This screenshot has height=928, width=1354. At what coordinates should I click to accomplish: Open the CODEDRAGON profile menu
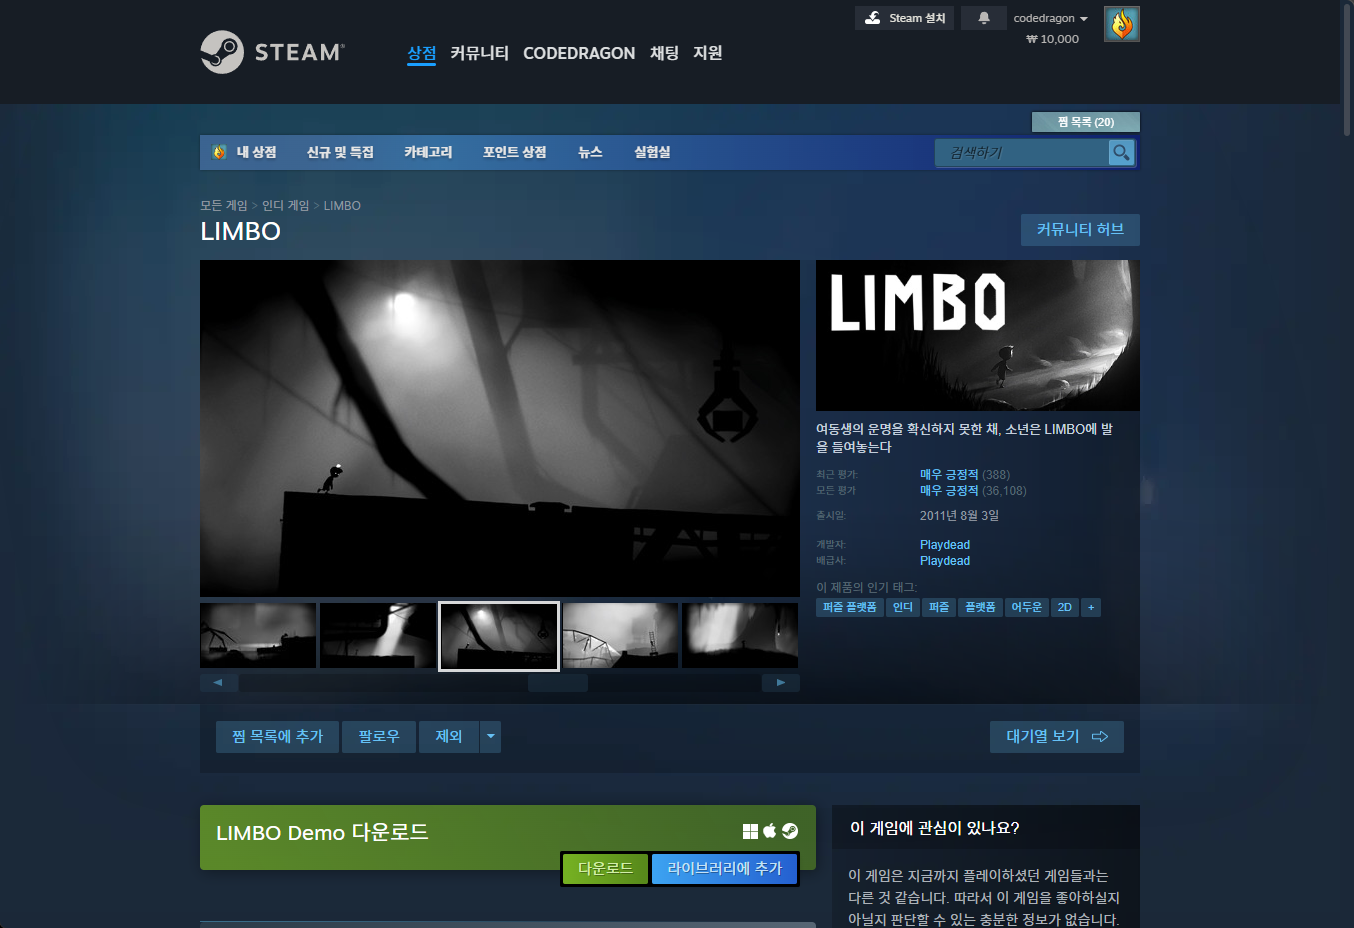click(579, 53)
